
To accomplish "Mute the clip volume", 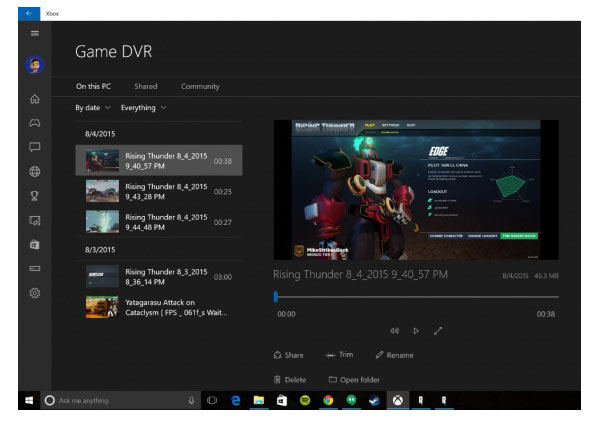I will (395, 331).
